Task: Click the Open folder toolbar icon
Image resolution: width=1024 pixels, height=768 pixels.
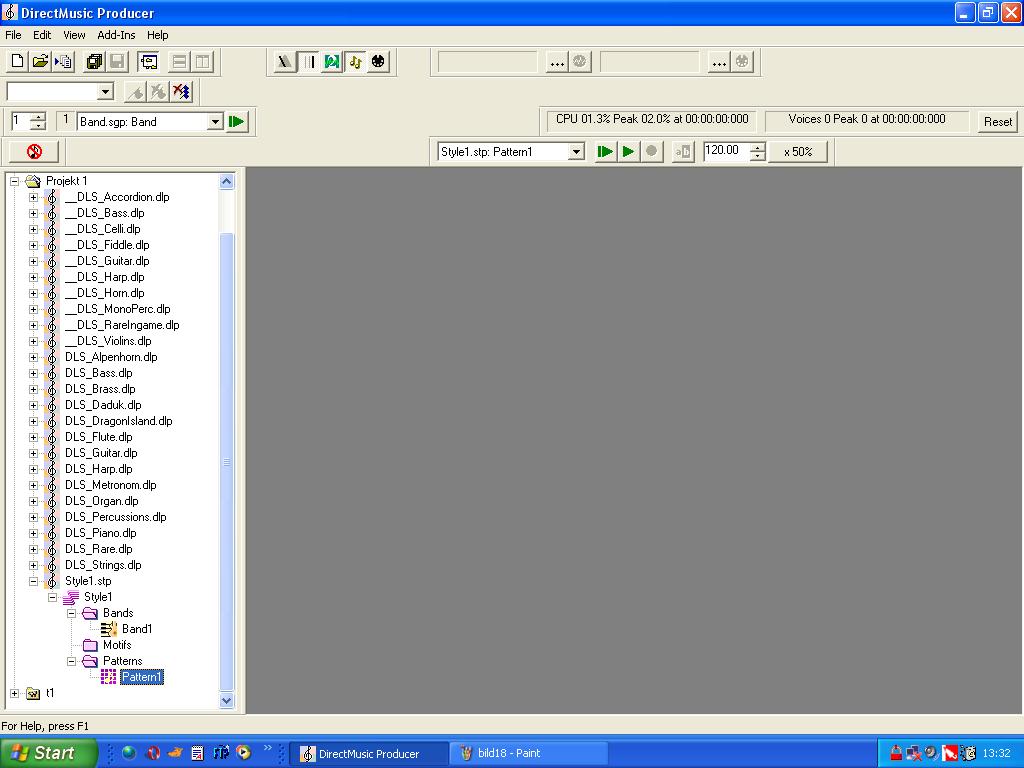Action: (x=40, y=62)
